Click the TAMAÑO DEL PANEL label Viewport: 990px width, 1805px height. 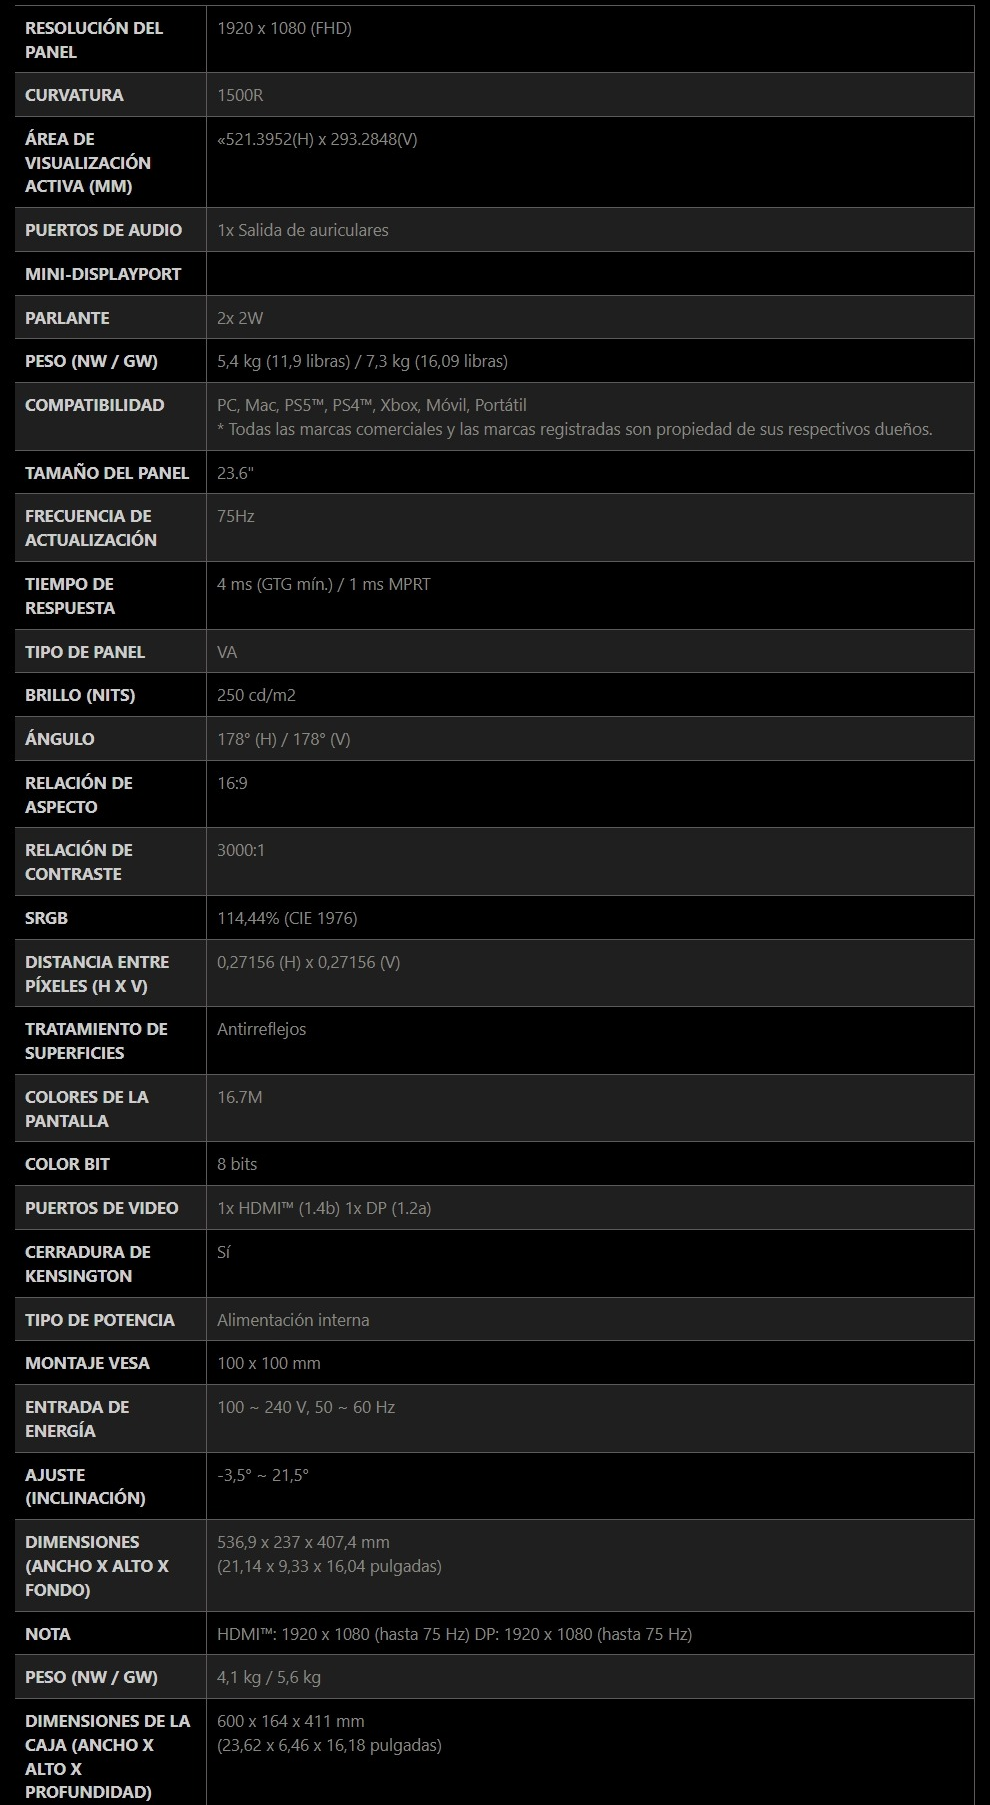tap(107, 473)
